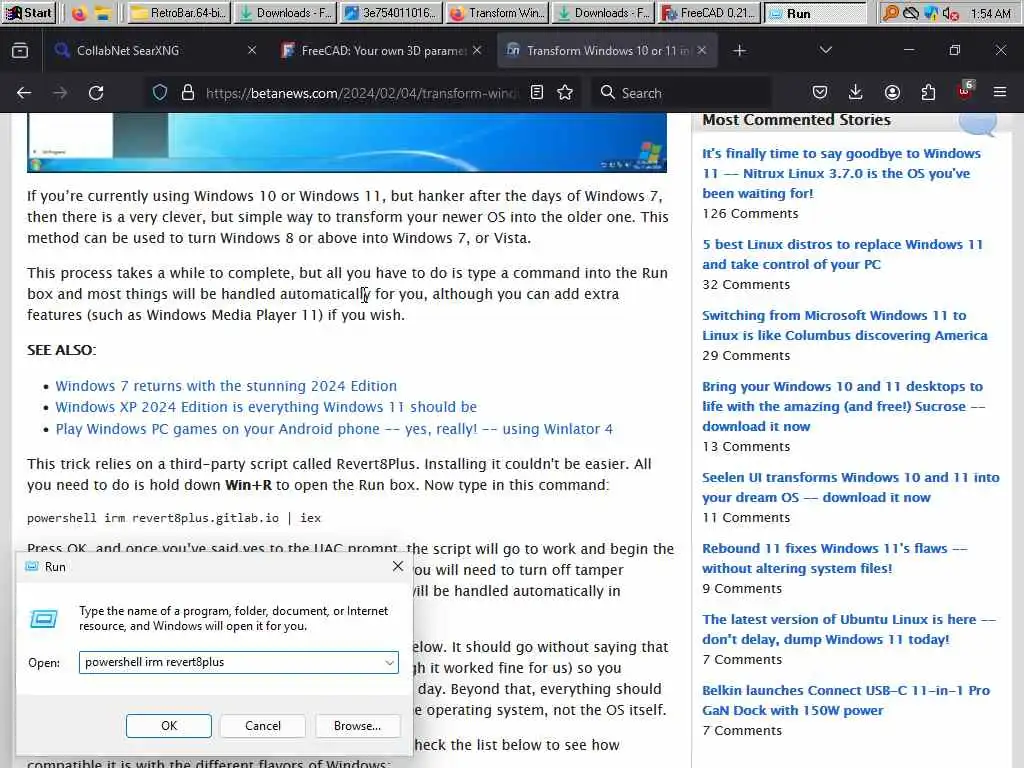Click the Start button on the taskbar
Viewport: 1024px width, 768px height.
29,12
